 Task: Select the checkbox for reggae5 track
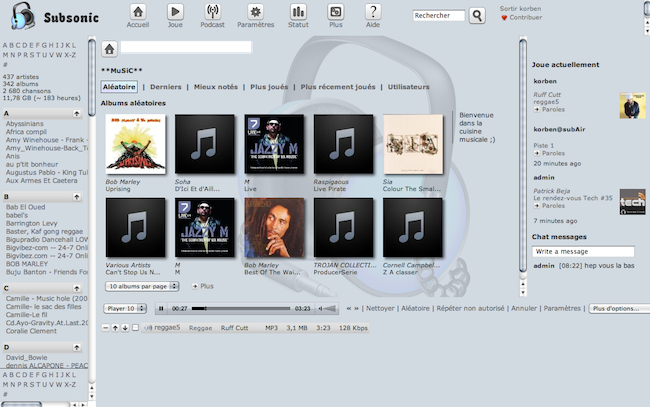point(135,328)
